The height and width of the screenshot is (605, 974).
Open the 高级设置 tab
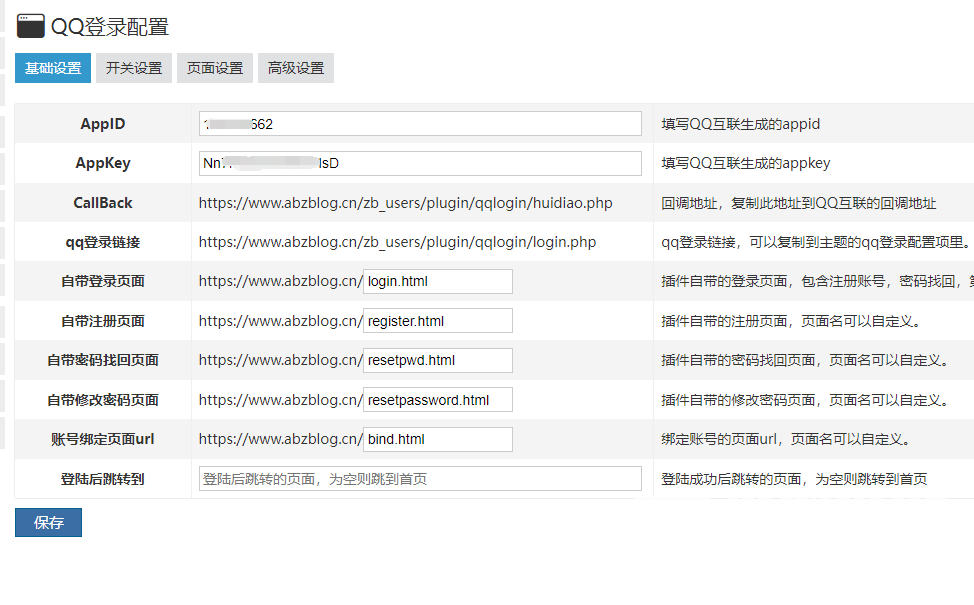point(296,68)
